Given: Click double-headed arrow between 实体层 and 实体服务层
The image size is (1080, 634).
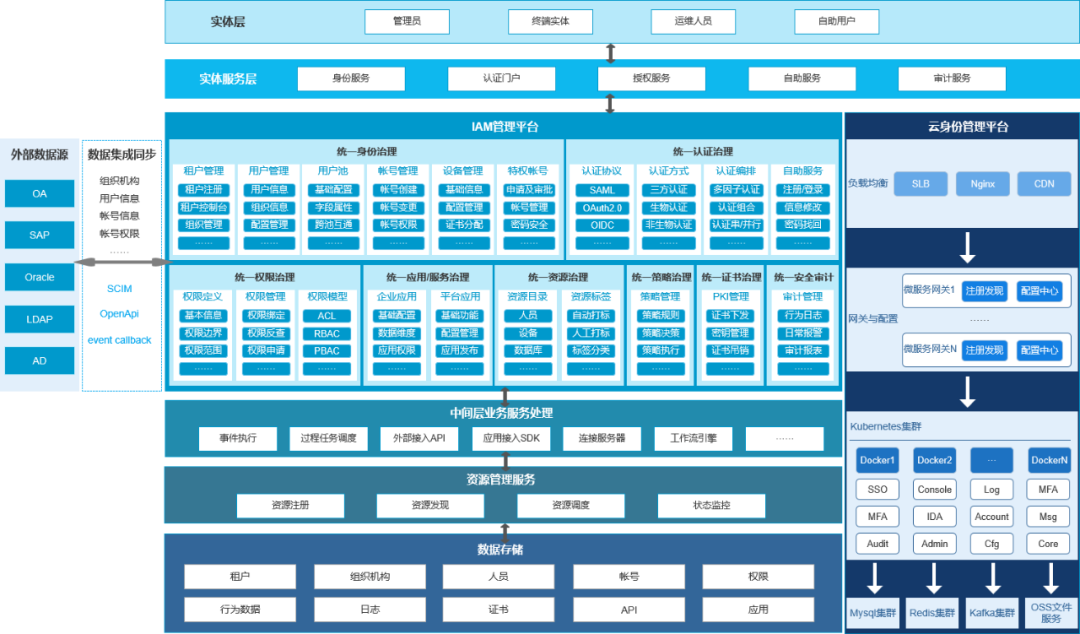Looking at the screenshot, I should tap(610, 52).
